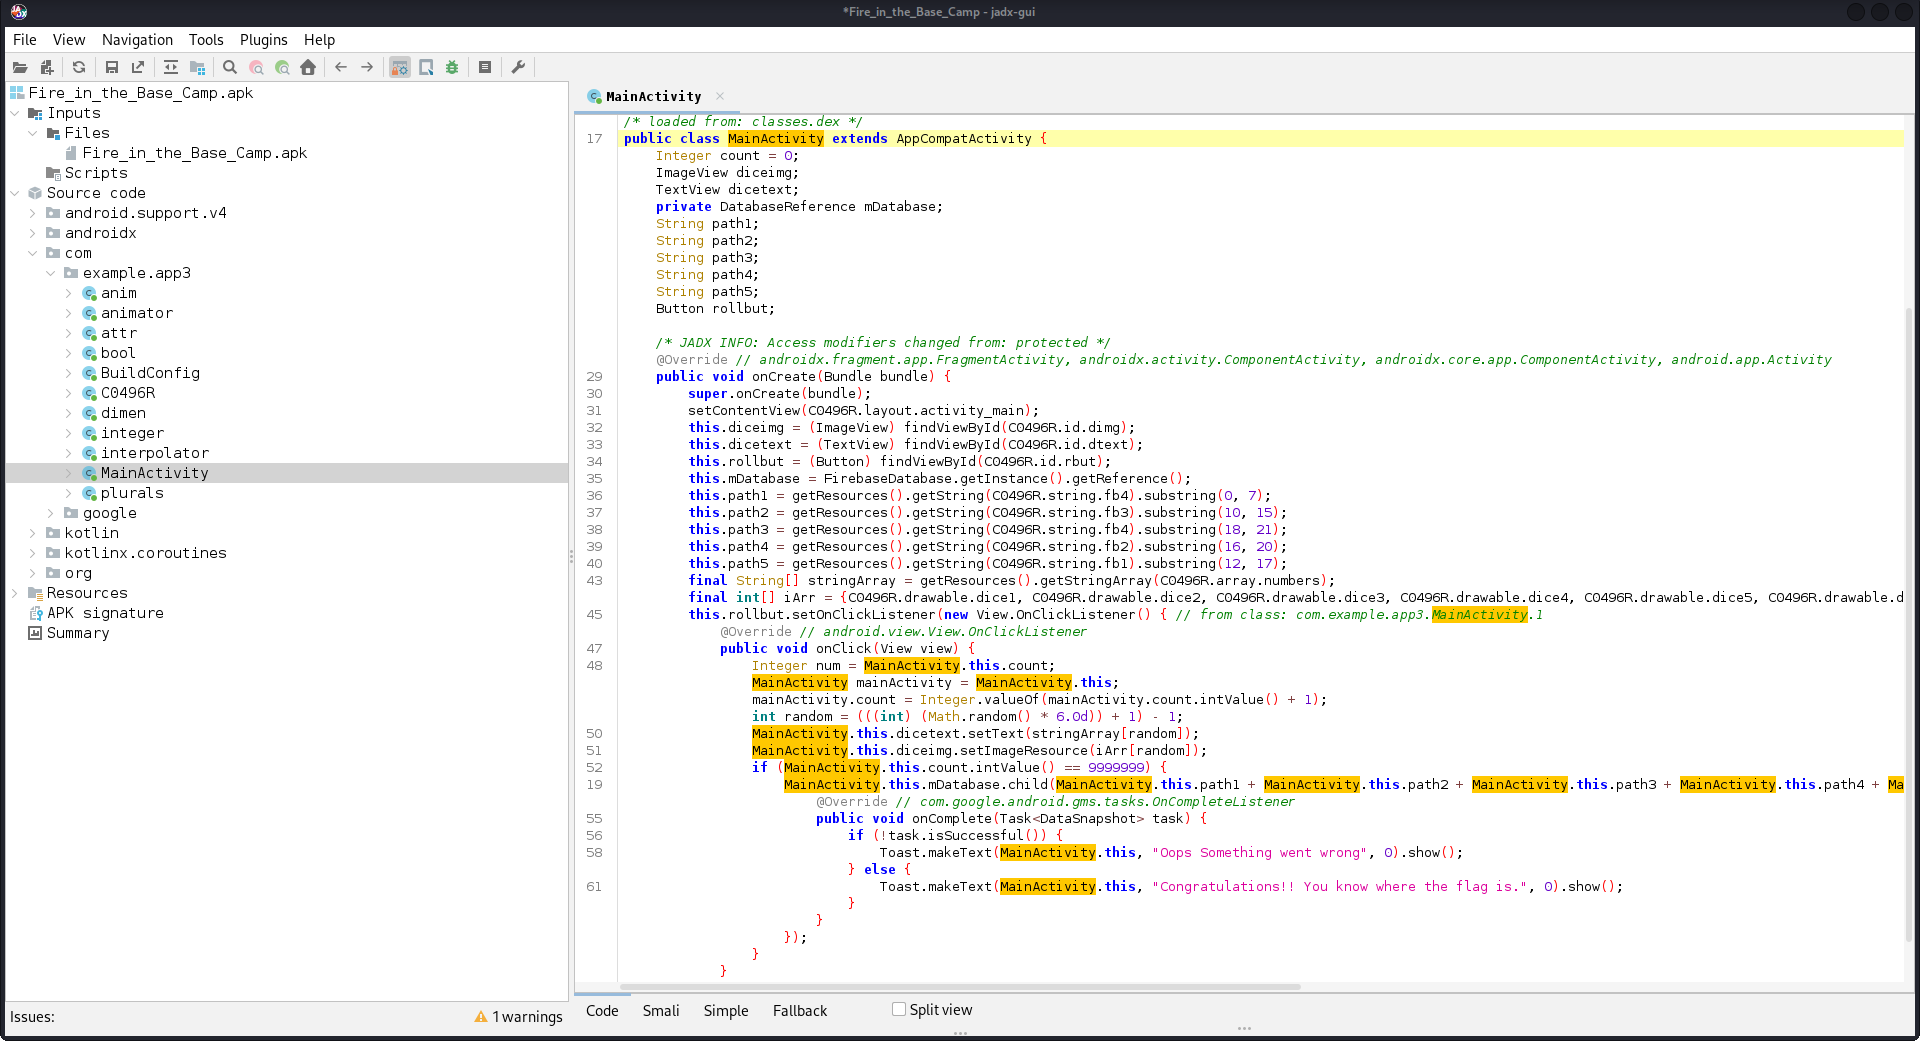Click the Open file toolbar icon
The width and height of the screenshot is (1920, 1041).
(x=20, y=67)
